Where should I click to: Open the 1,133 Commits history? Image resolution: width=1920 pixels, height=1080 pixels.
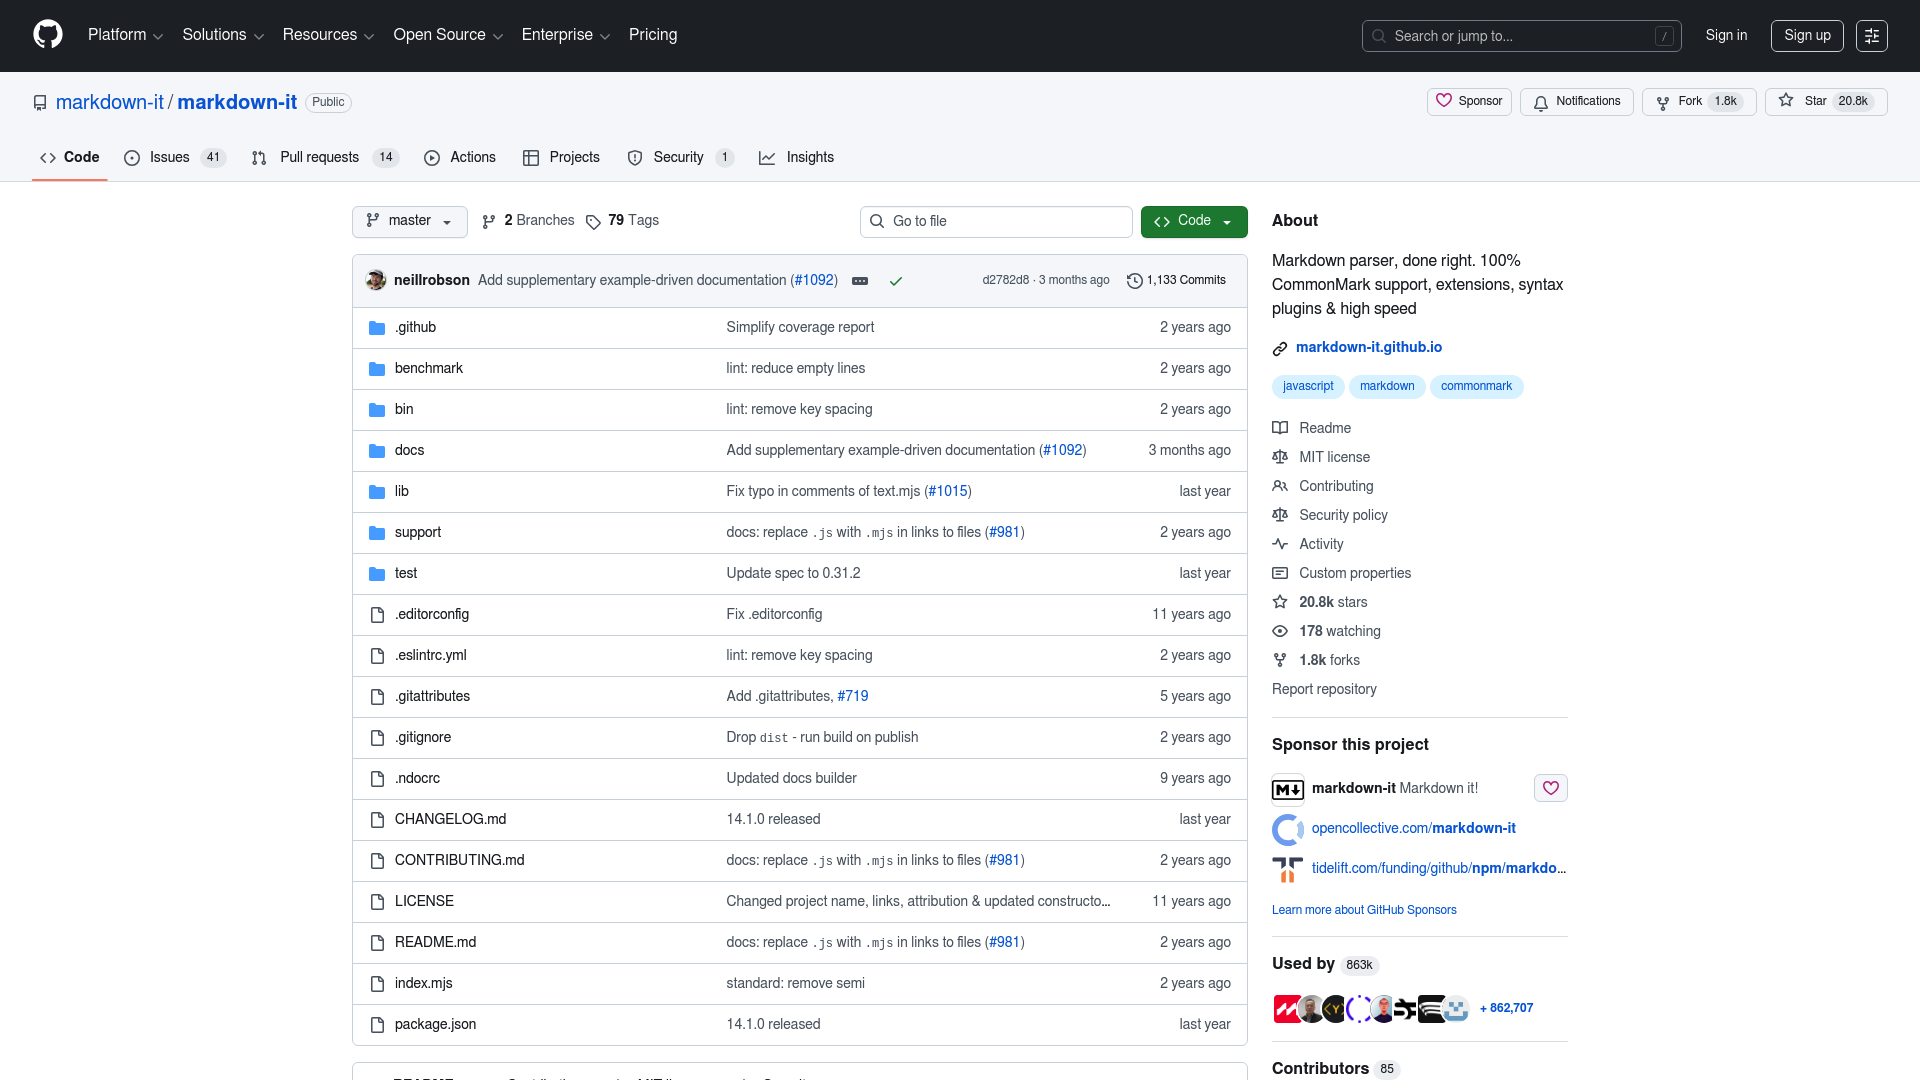point(1176,281)
